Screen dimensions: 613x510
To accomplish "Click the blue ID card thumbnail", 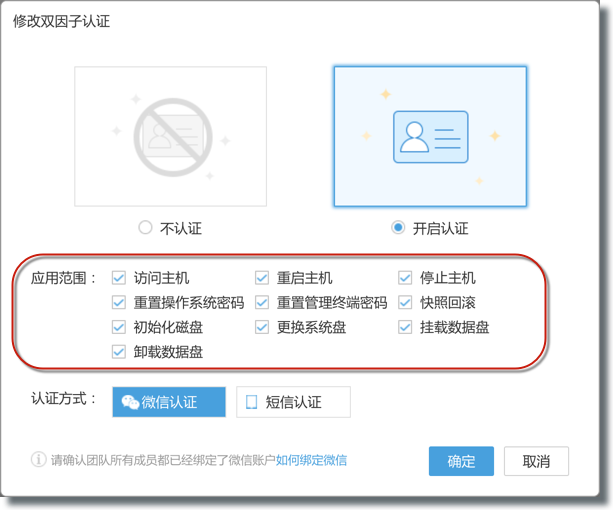I will pos(430,136).
